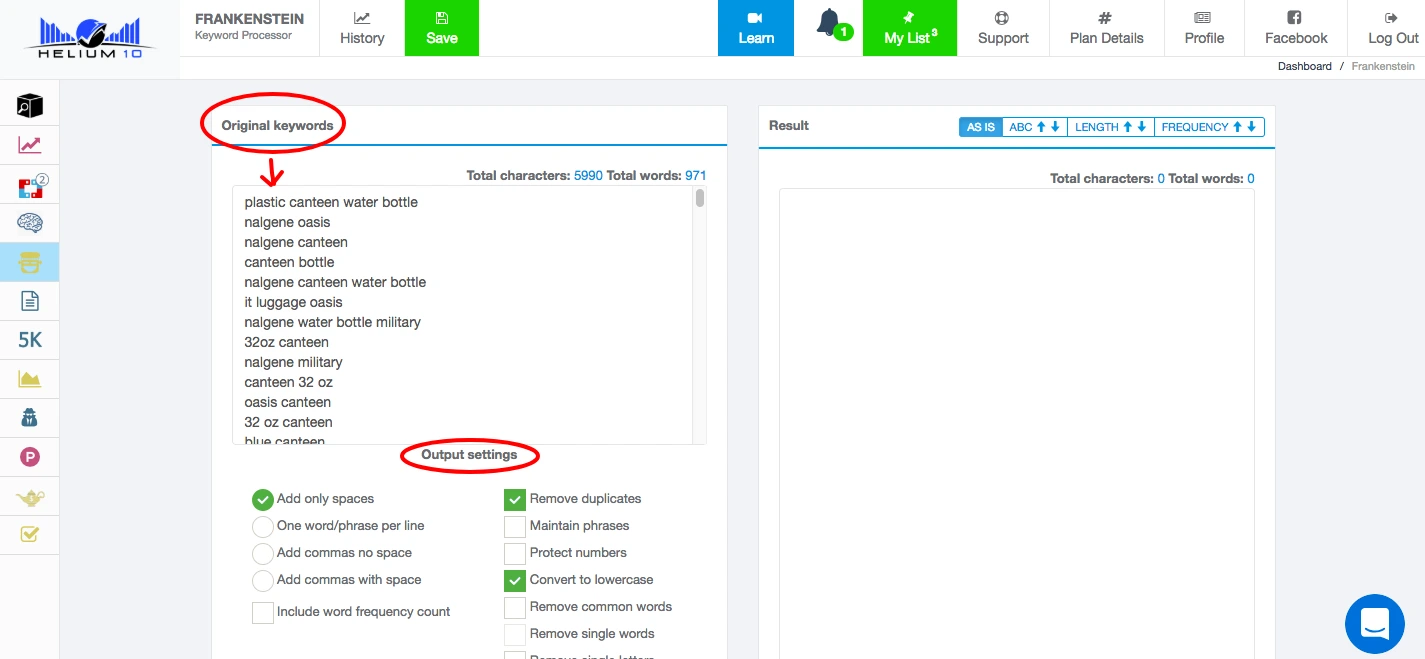Open the genie lamp tool in sidebar
Viewport: 1425px width, 659px height.
coord(30,496)
